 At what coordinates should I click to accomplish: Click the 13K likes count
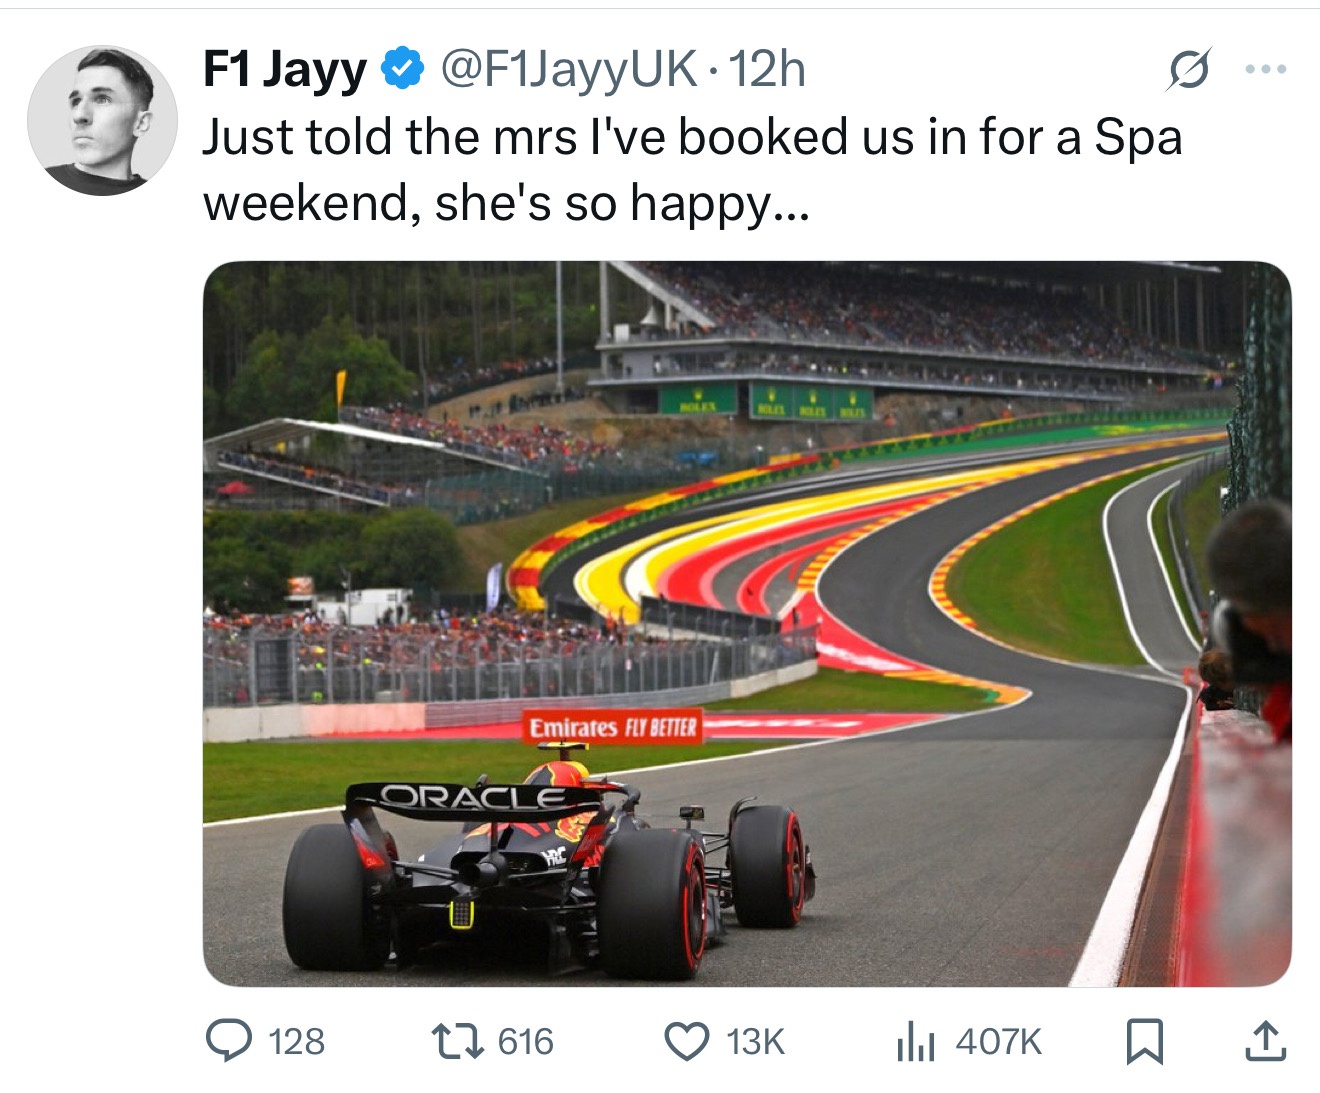coord(755,1042)
